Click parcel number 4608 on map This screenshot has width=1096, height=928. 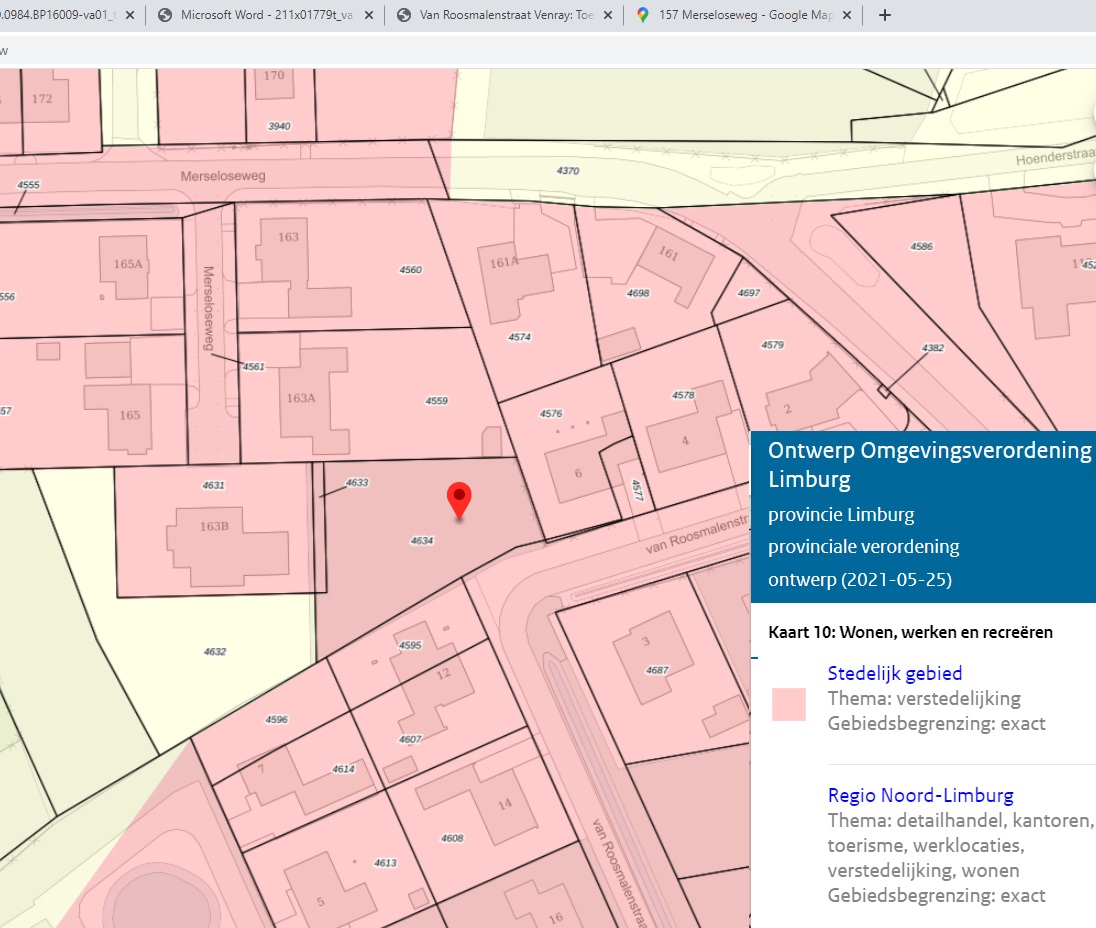click(x=452, y=838)
